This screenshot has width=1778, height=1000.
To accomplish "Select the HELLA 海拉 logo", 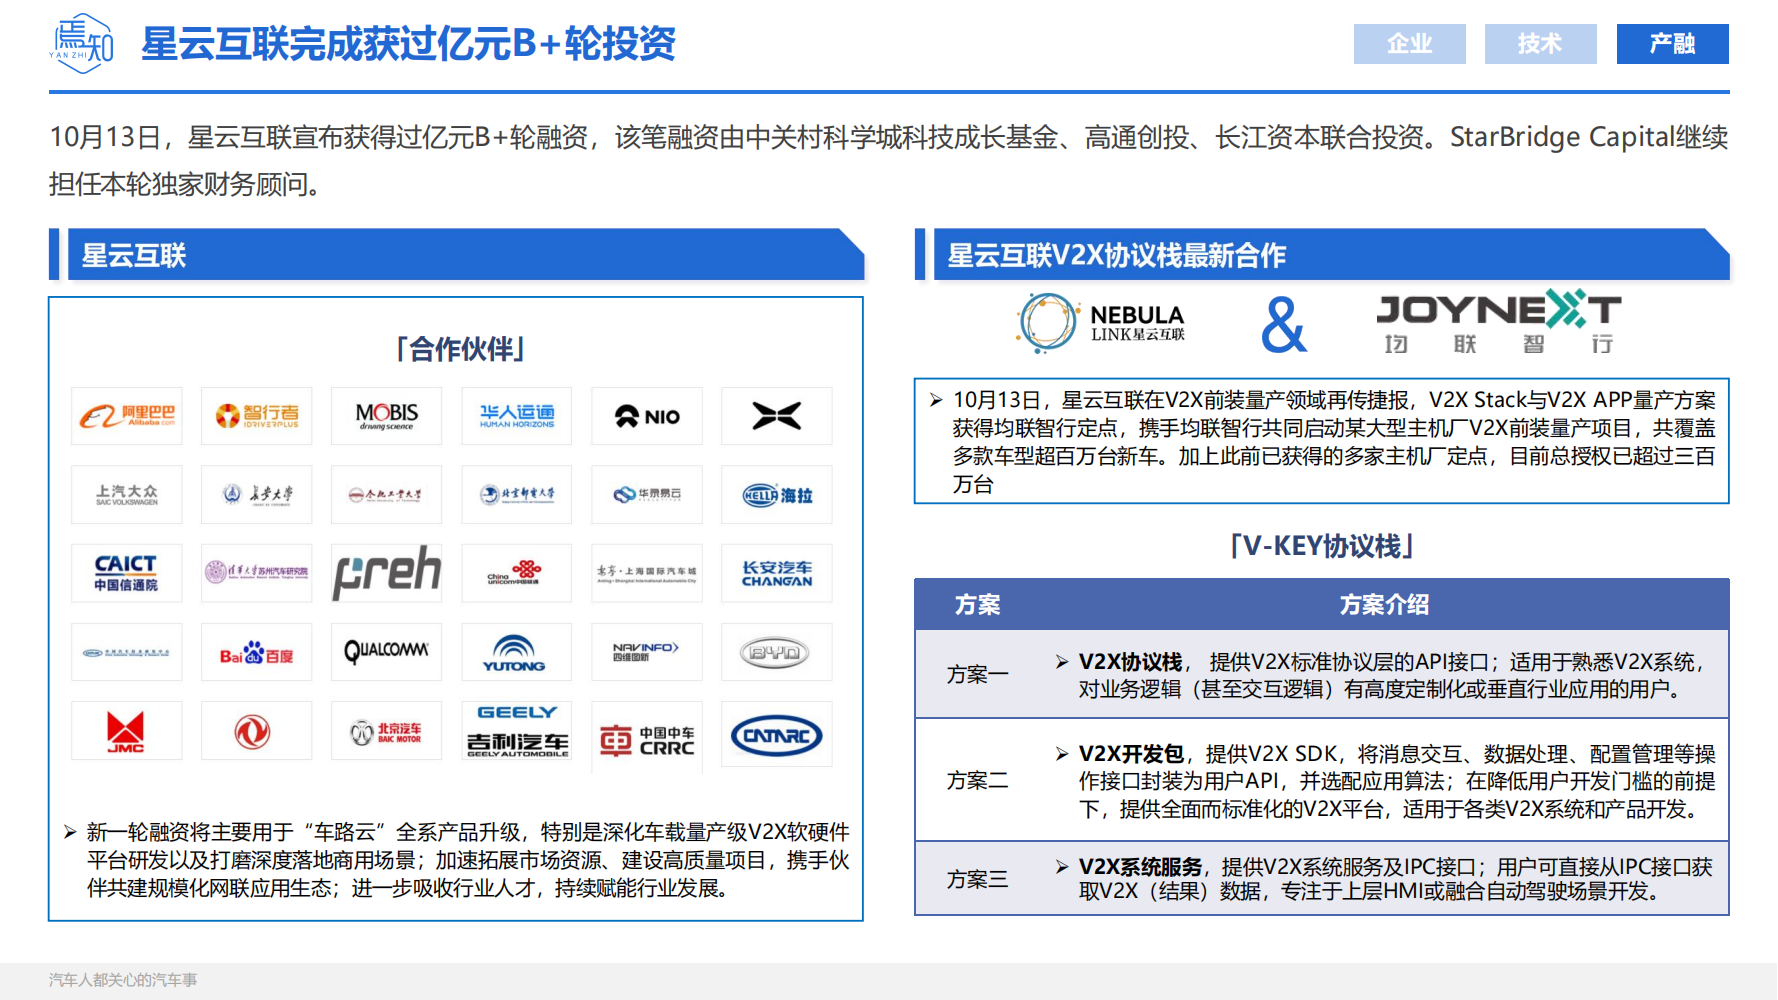I will click(x=777, y=494).
